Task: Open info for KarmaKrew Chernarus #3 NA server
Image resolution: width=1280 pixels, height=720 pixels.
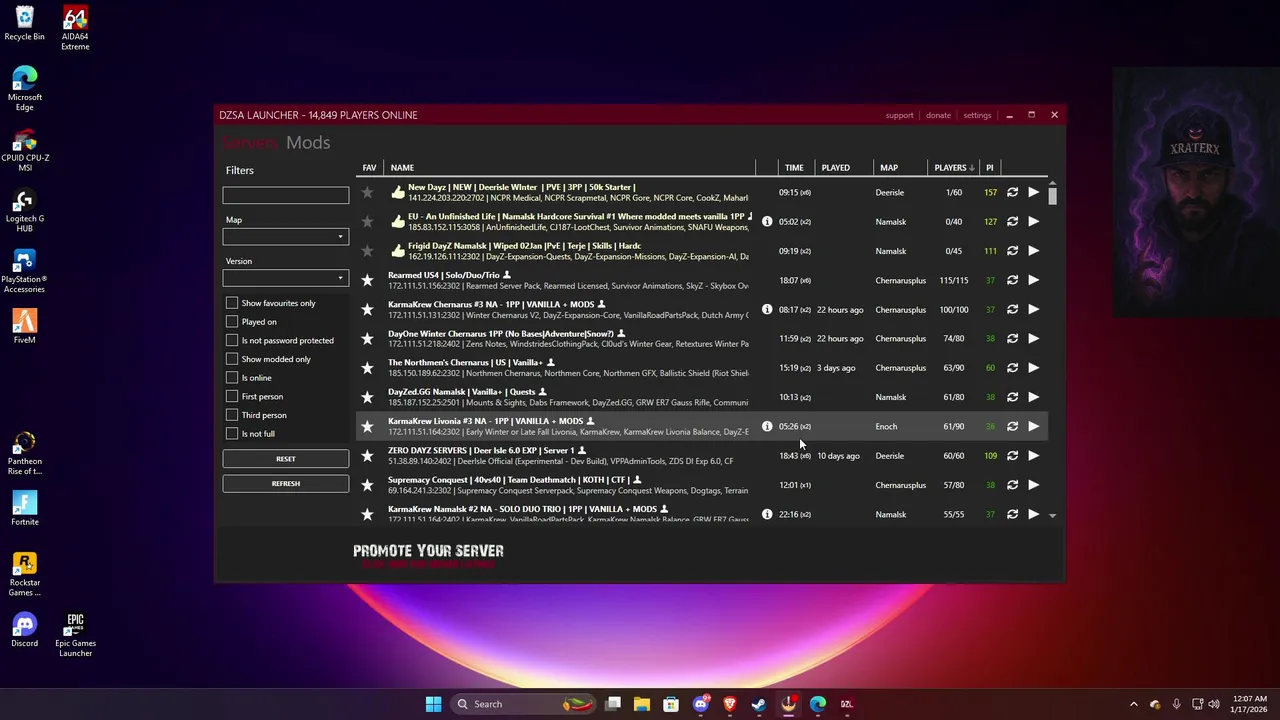Action: tap(767, 309)
